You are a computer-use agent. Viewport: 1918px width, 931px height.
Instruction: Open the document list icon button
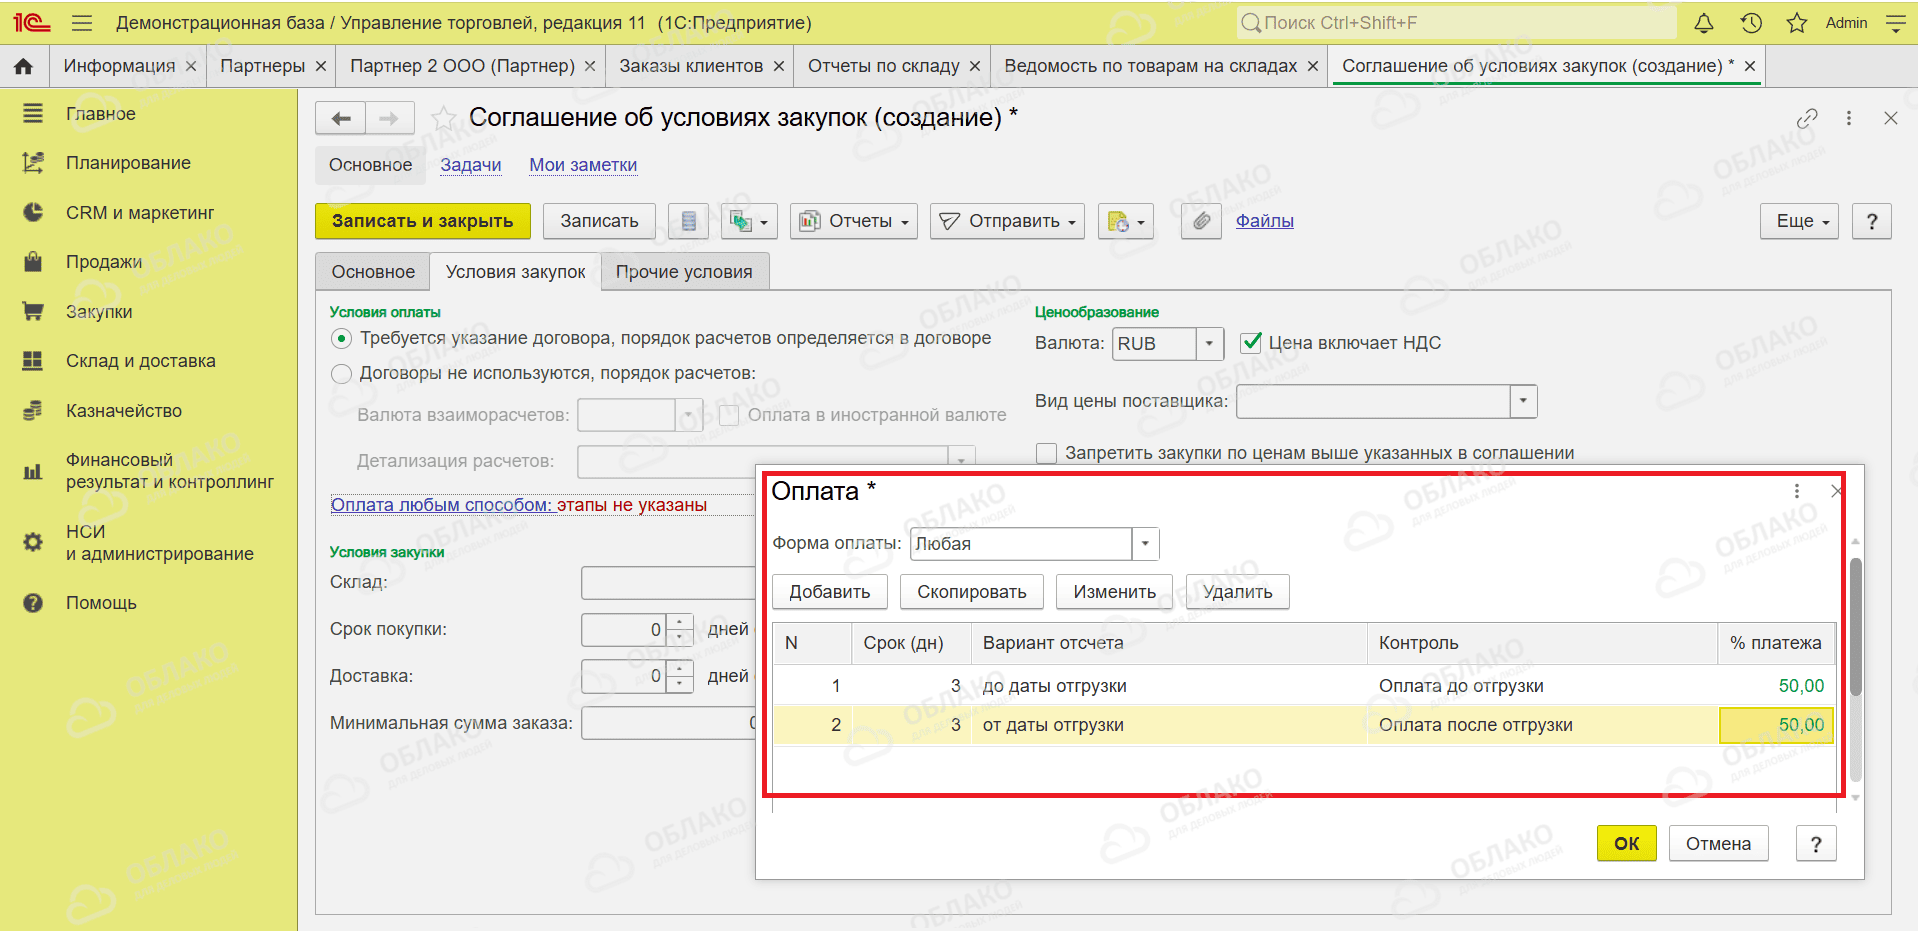689,221
